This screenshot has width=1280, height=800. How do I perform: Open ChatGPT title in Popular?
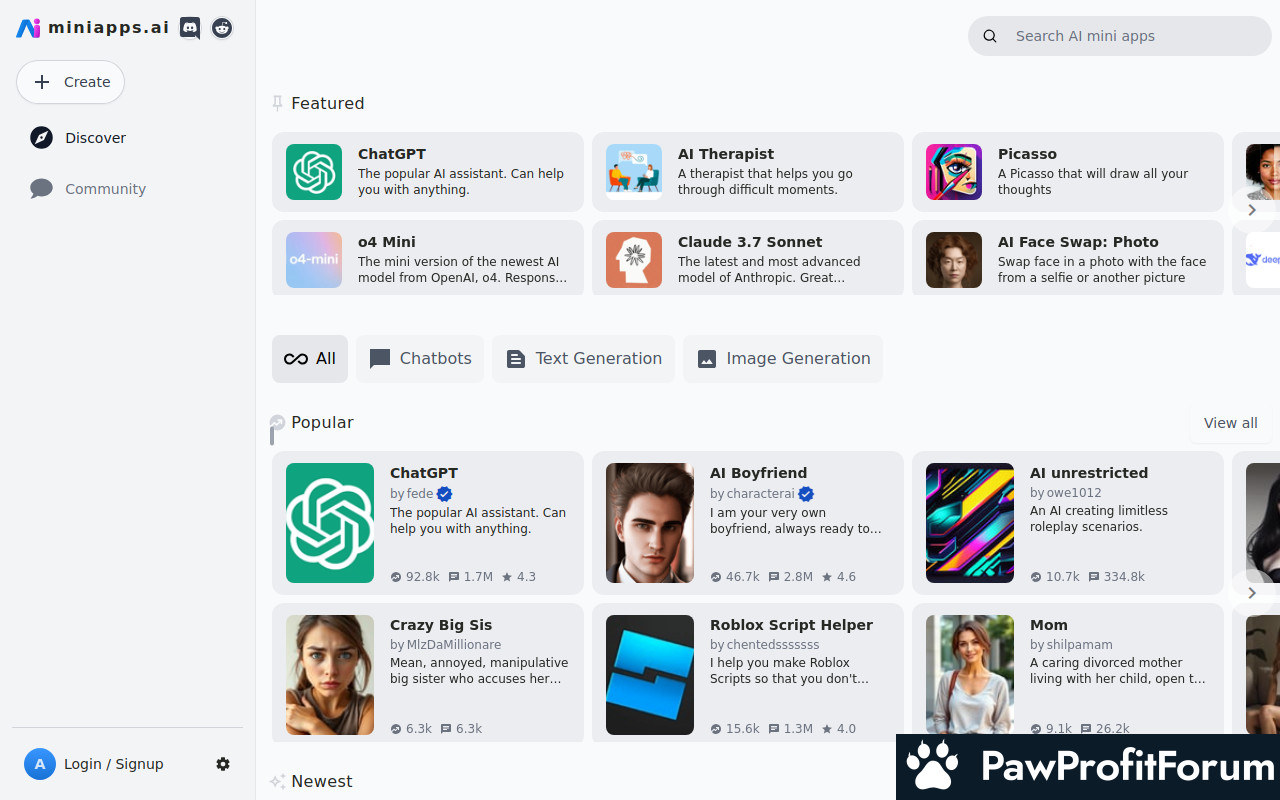point(424,473)
